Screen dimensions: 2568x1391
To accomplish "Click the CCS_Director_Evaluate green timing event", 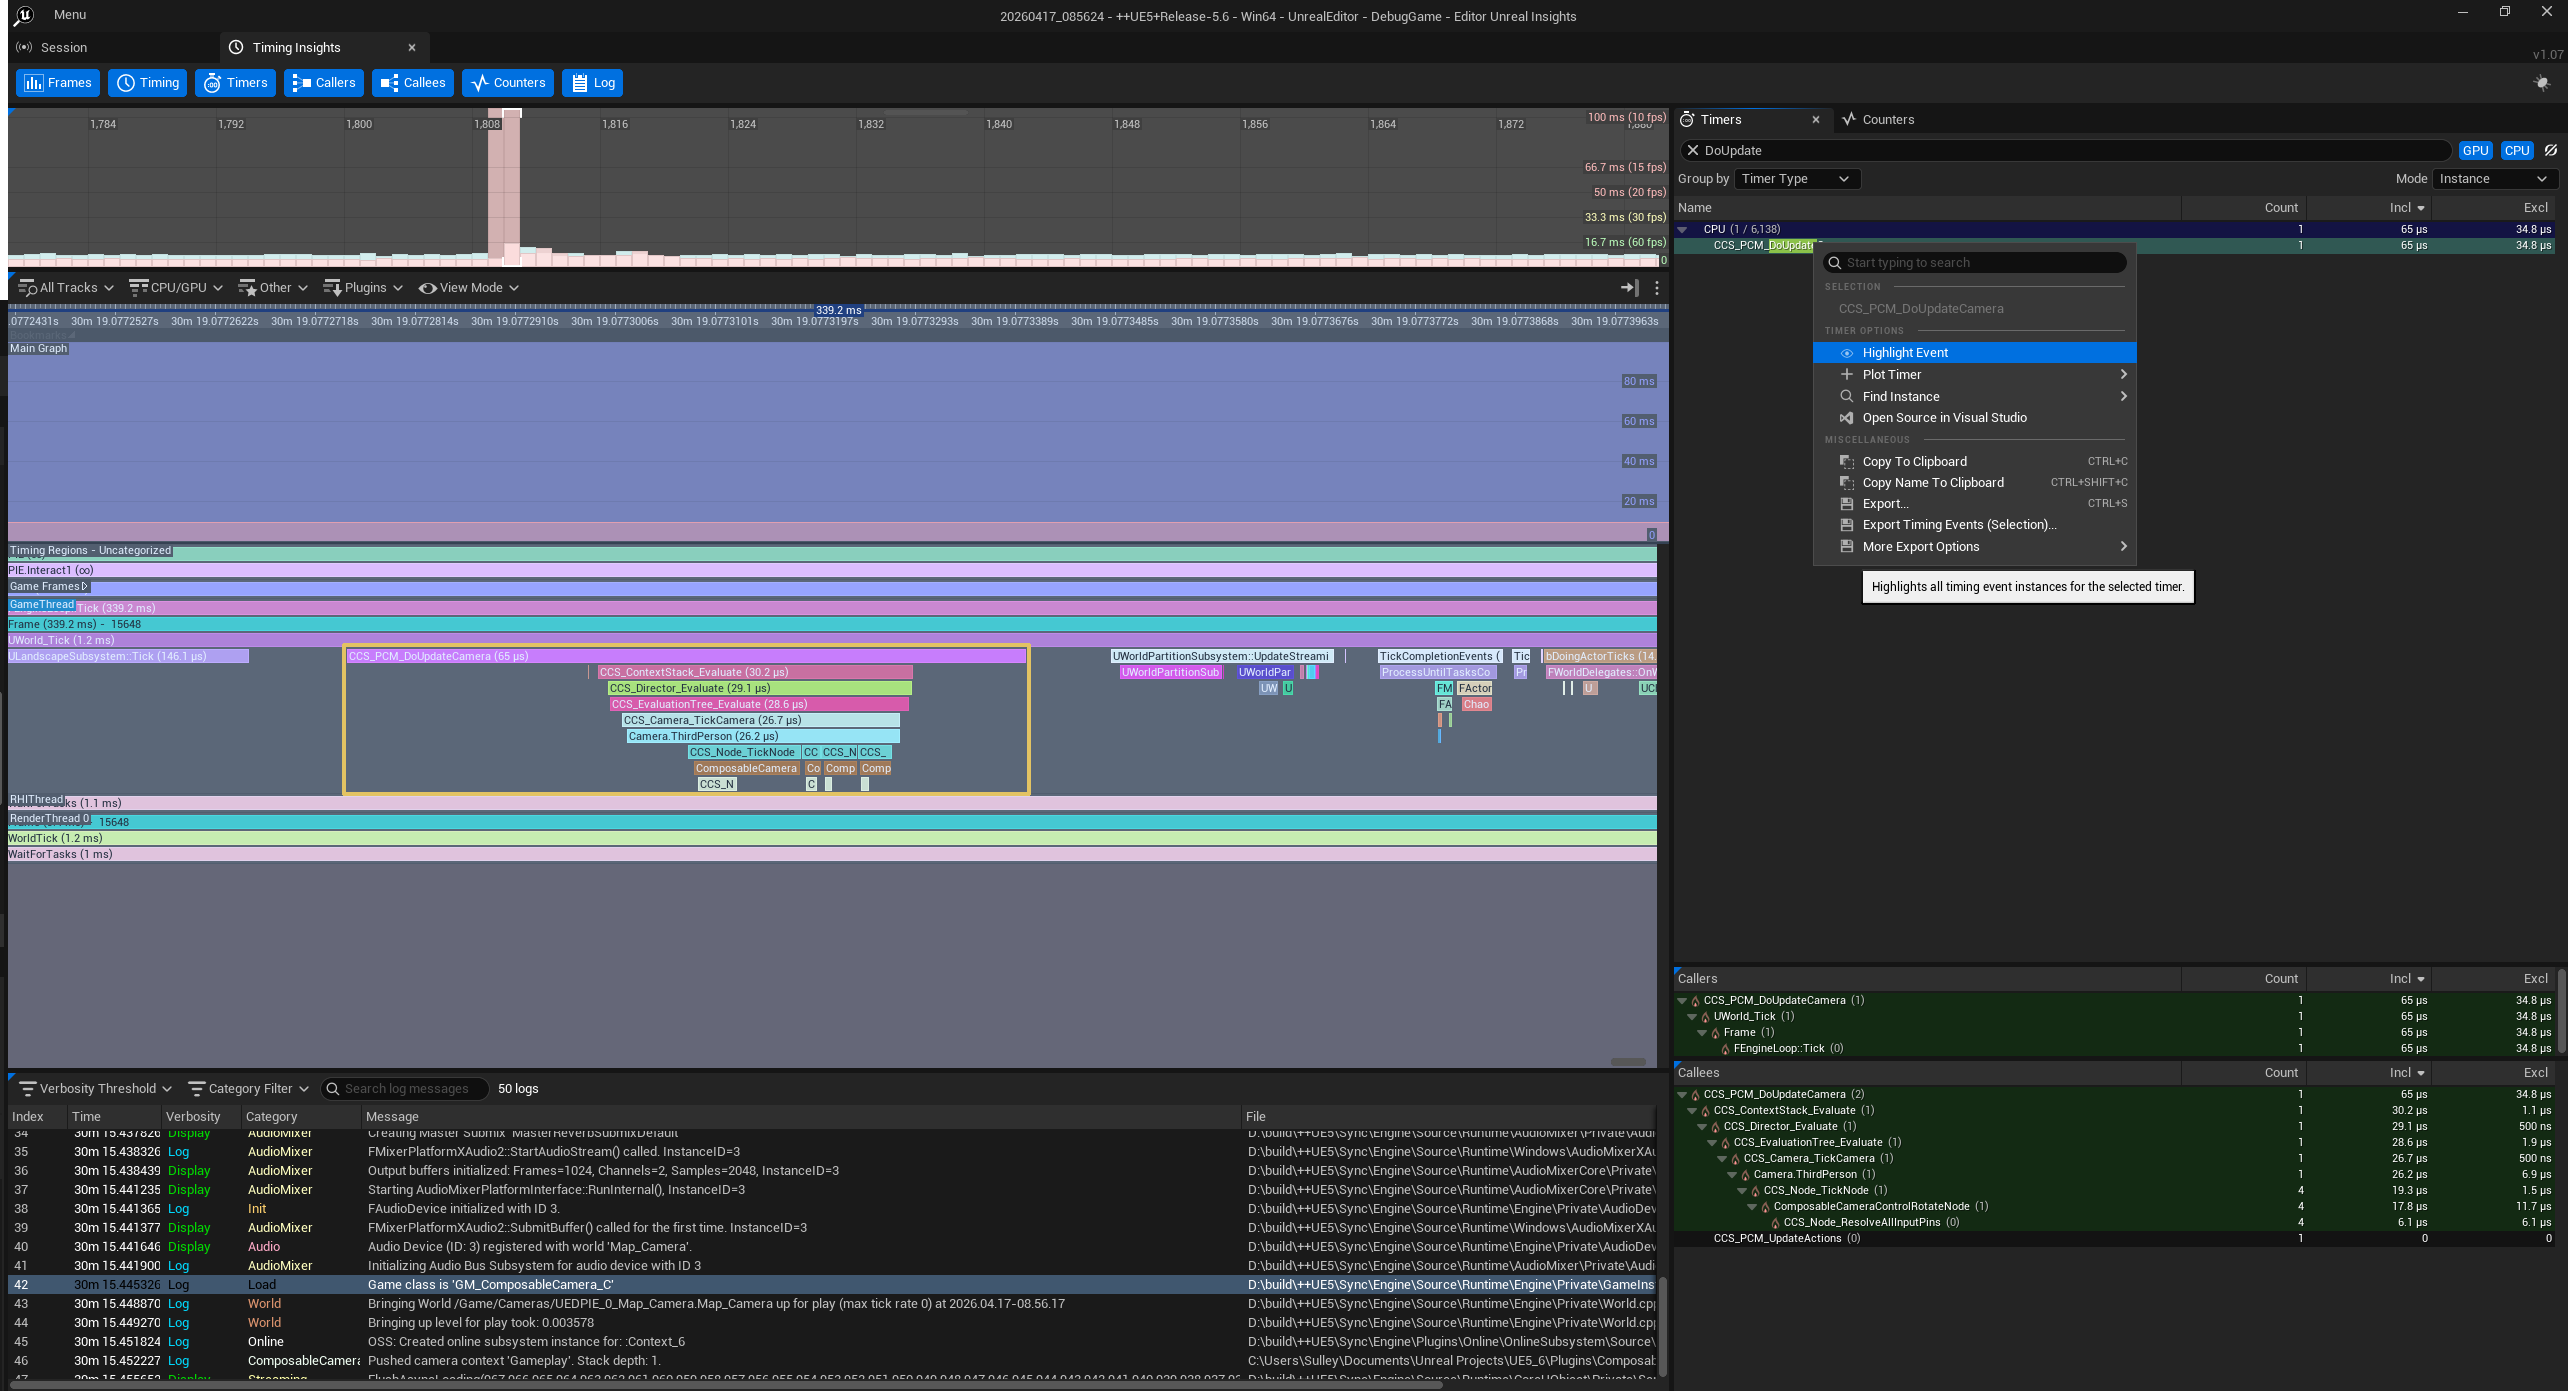I will pos(758,689).
